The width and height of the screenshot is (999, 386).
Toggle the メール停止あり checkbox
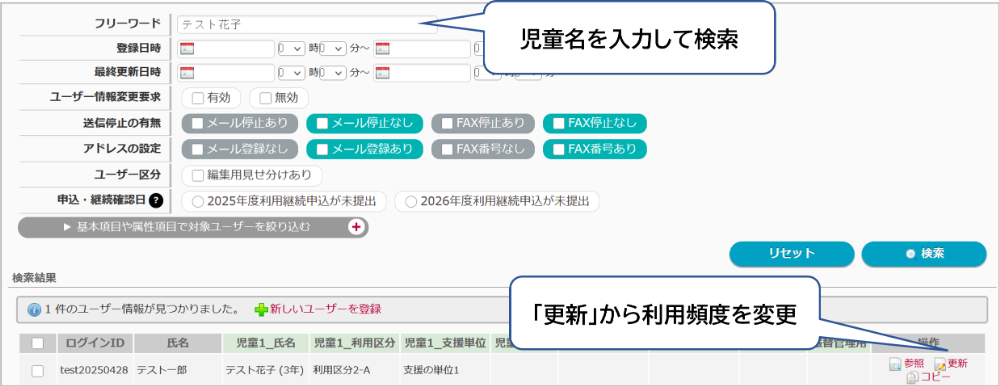198,123
